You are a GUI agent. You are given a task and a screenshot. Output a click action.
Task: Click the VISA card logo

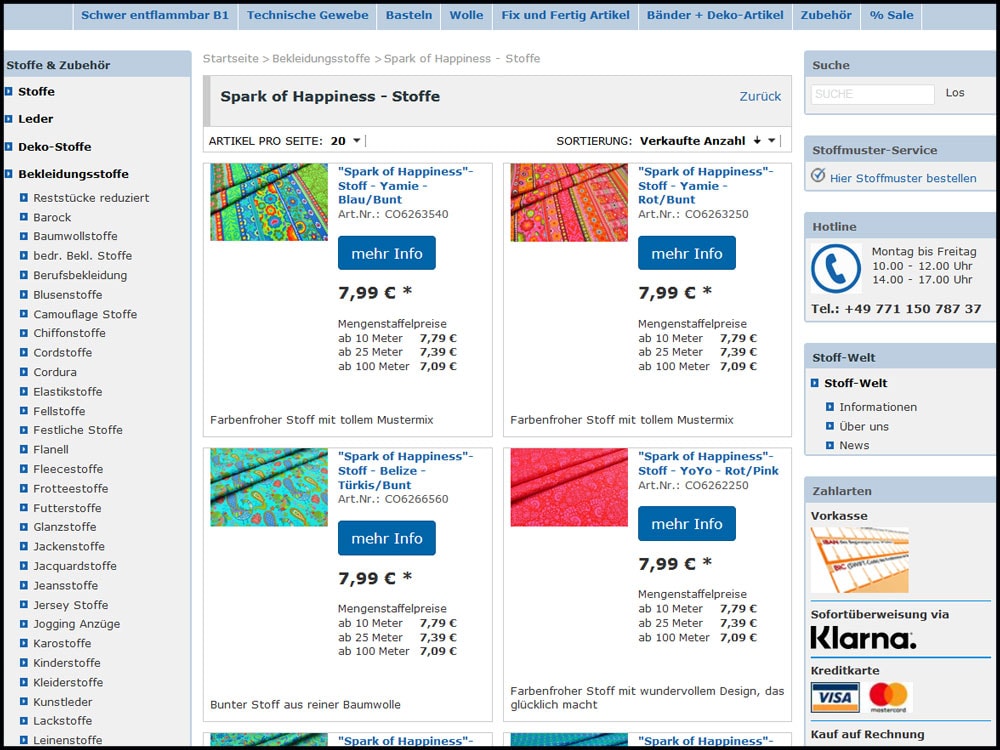click(834, 697)
